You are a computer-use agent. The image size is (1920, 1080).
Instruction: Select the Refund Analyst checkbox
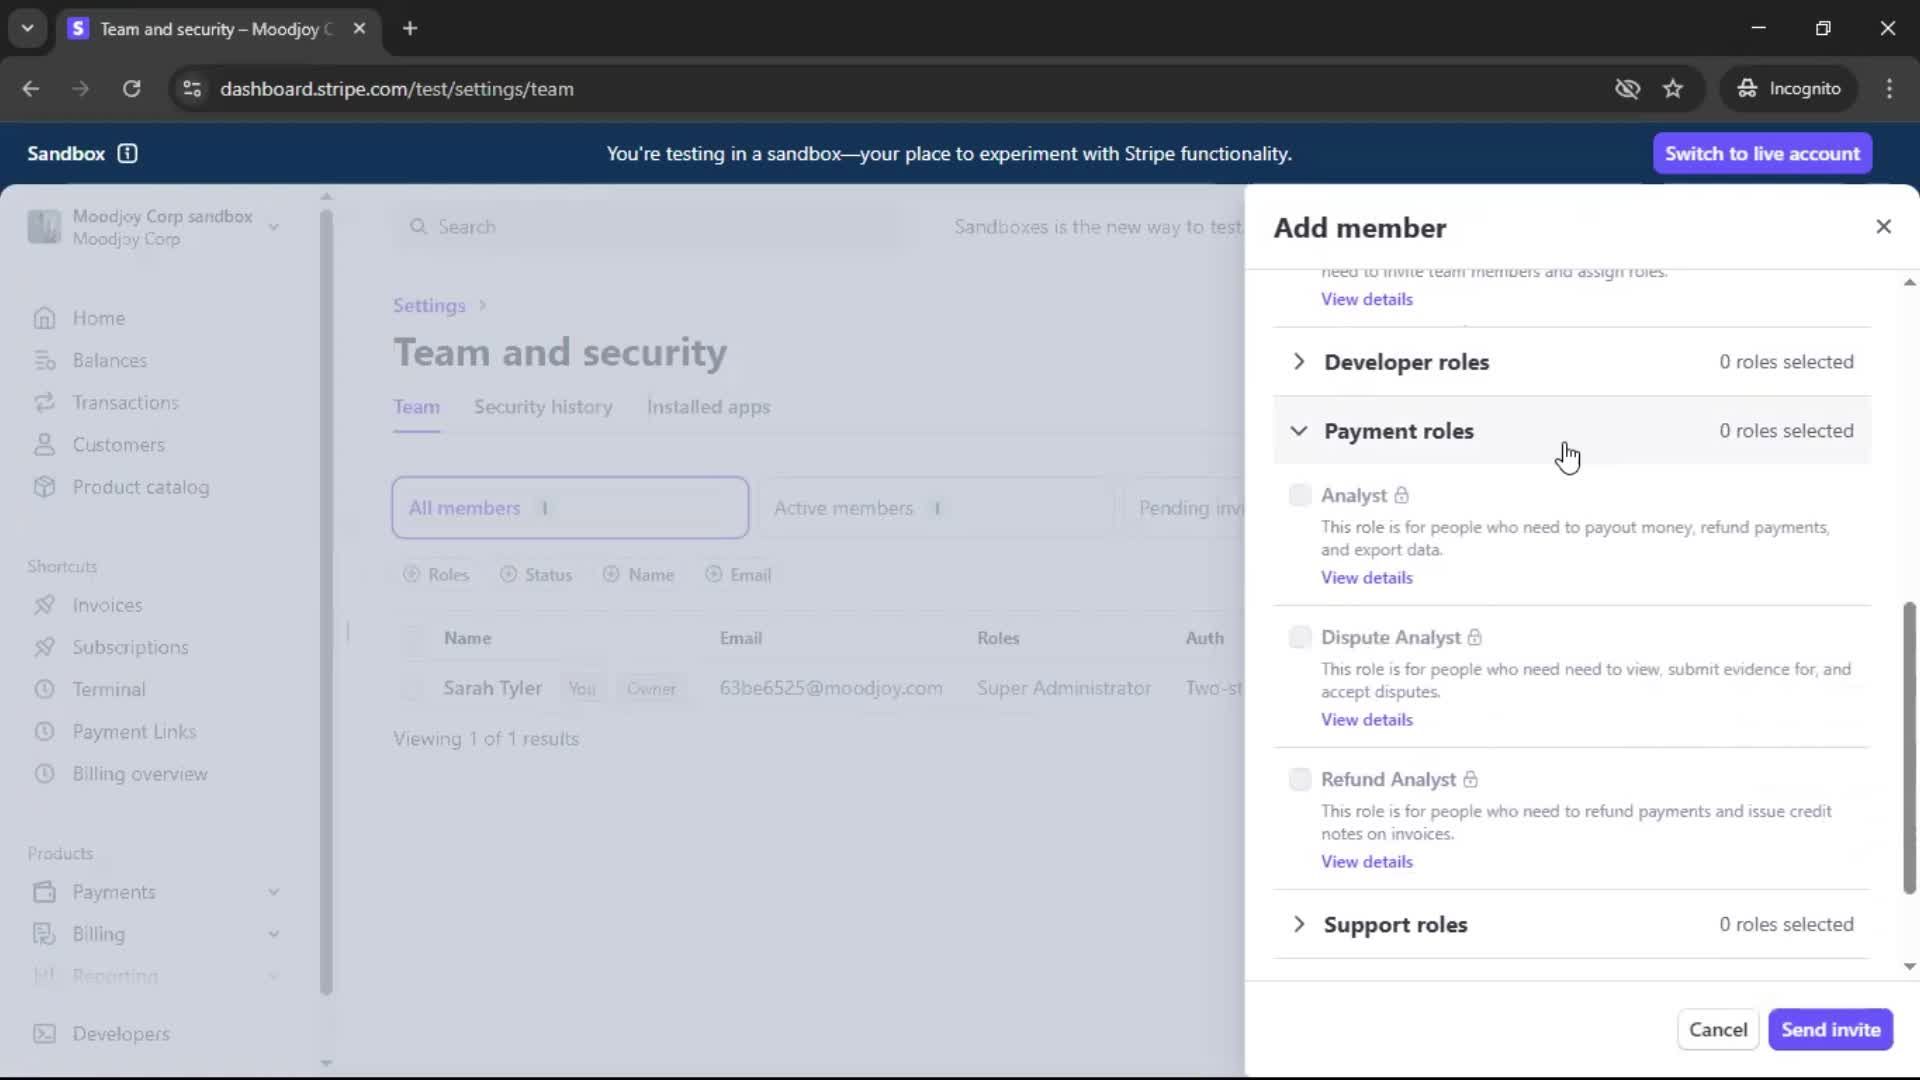coord(1299,779)
